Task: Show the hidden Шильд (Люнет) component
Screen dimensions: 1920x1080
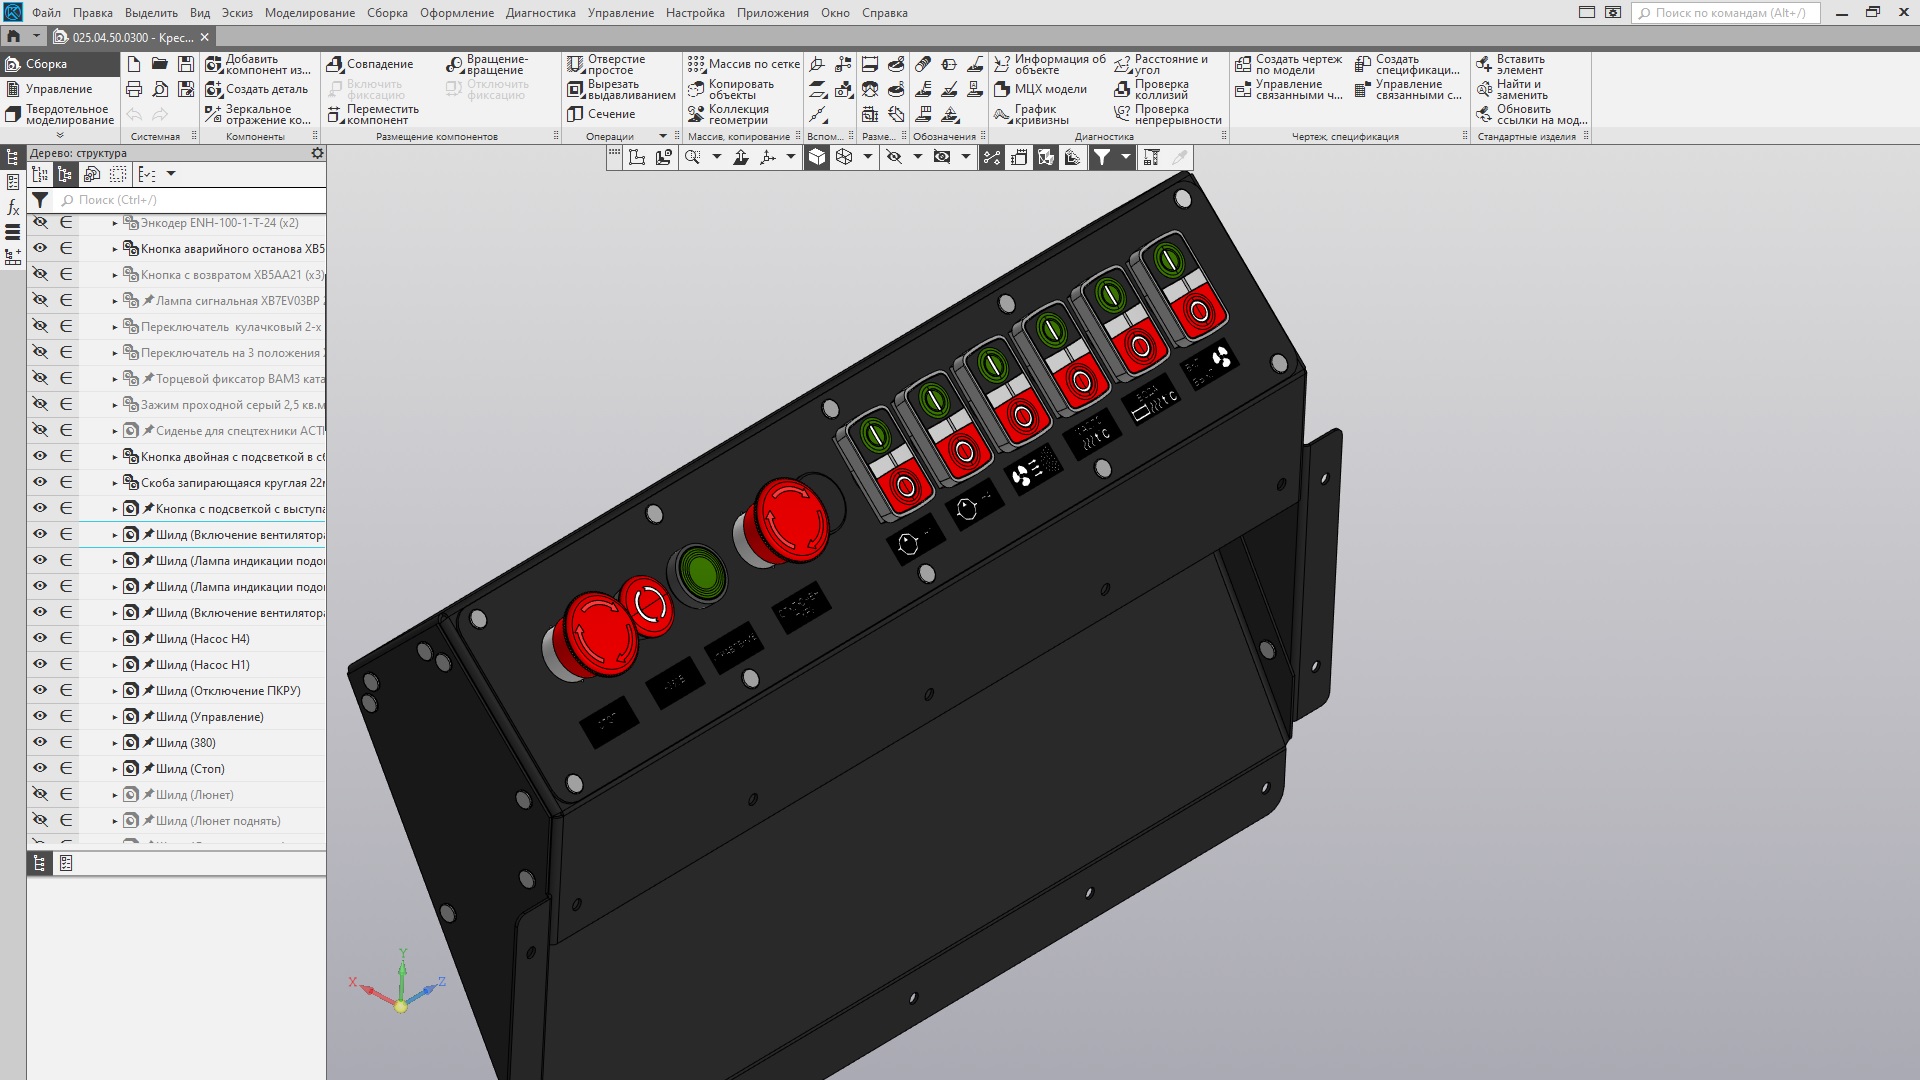Action: click(40, 794)
